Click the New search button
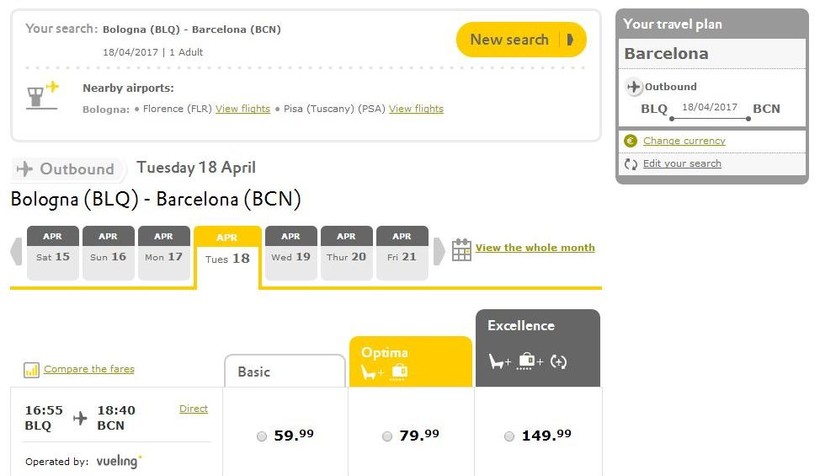 coord(521,40)
